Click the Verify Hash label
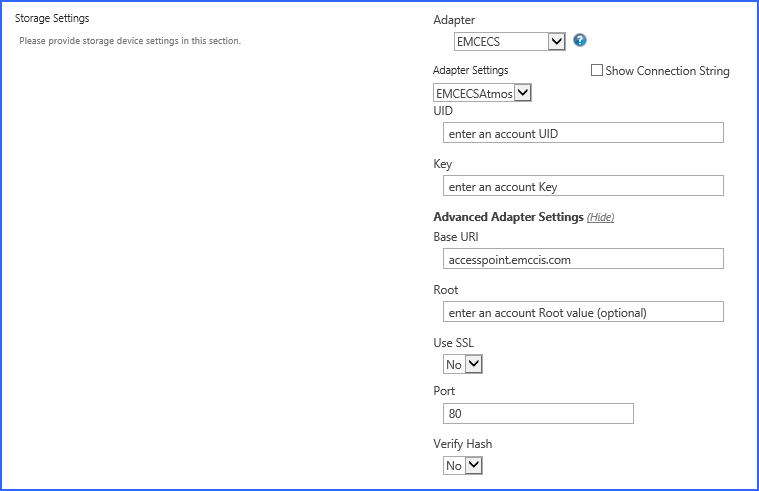Viewport: 759px width, 491px height. pyautogui.click(x=463, y=444)
